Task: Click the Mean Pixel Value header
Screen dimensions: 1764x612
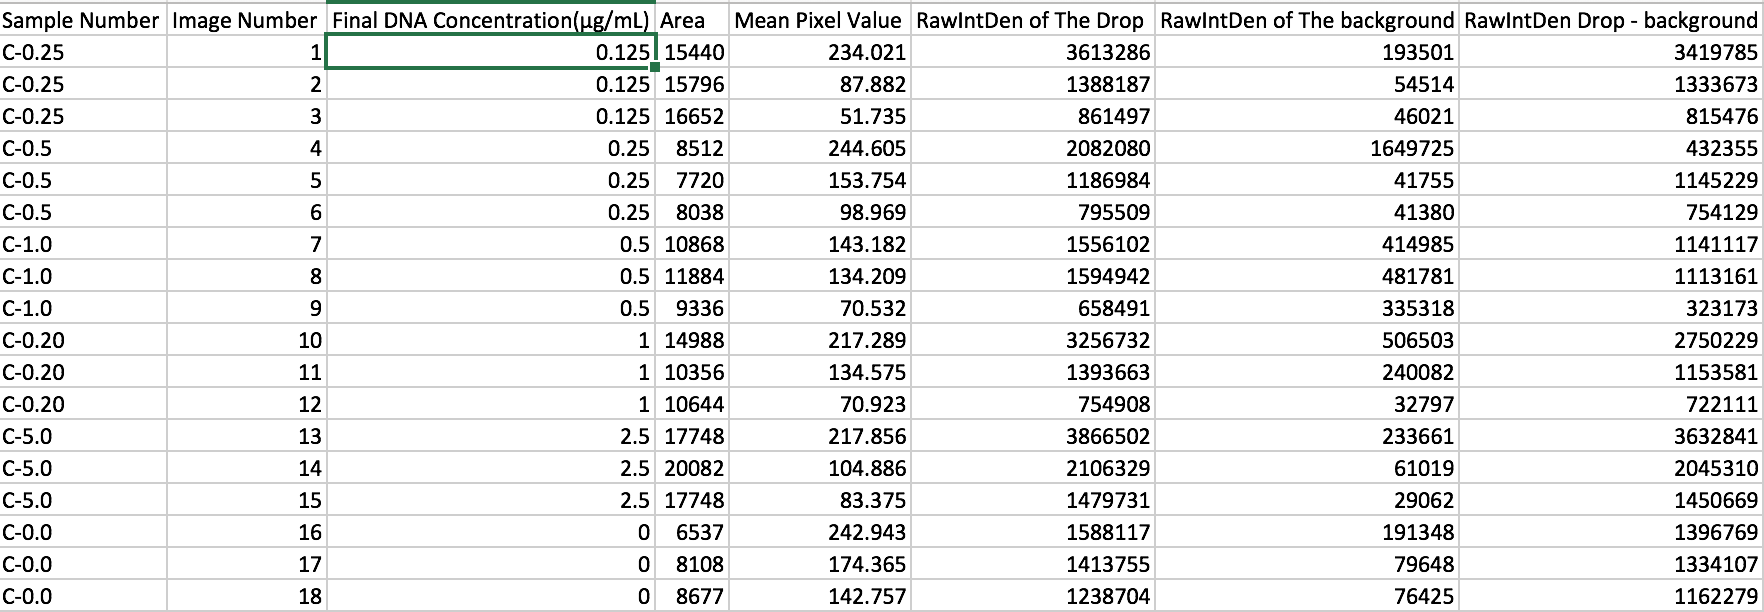Action: coord(819,20)
